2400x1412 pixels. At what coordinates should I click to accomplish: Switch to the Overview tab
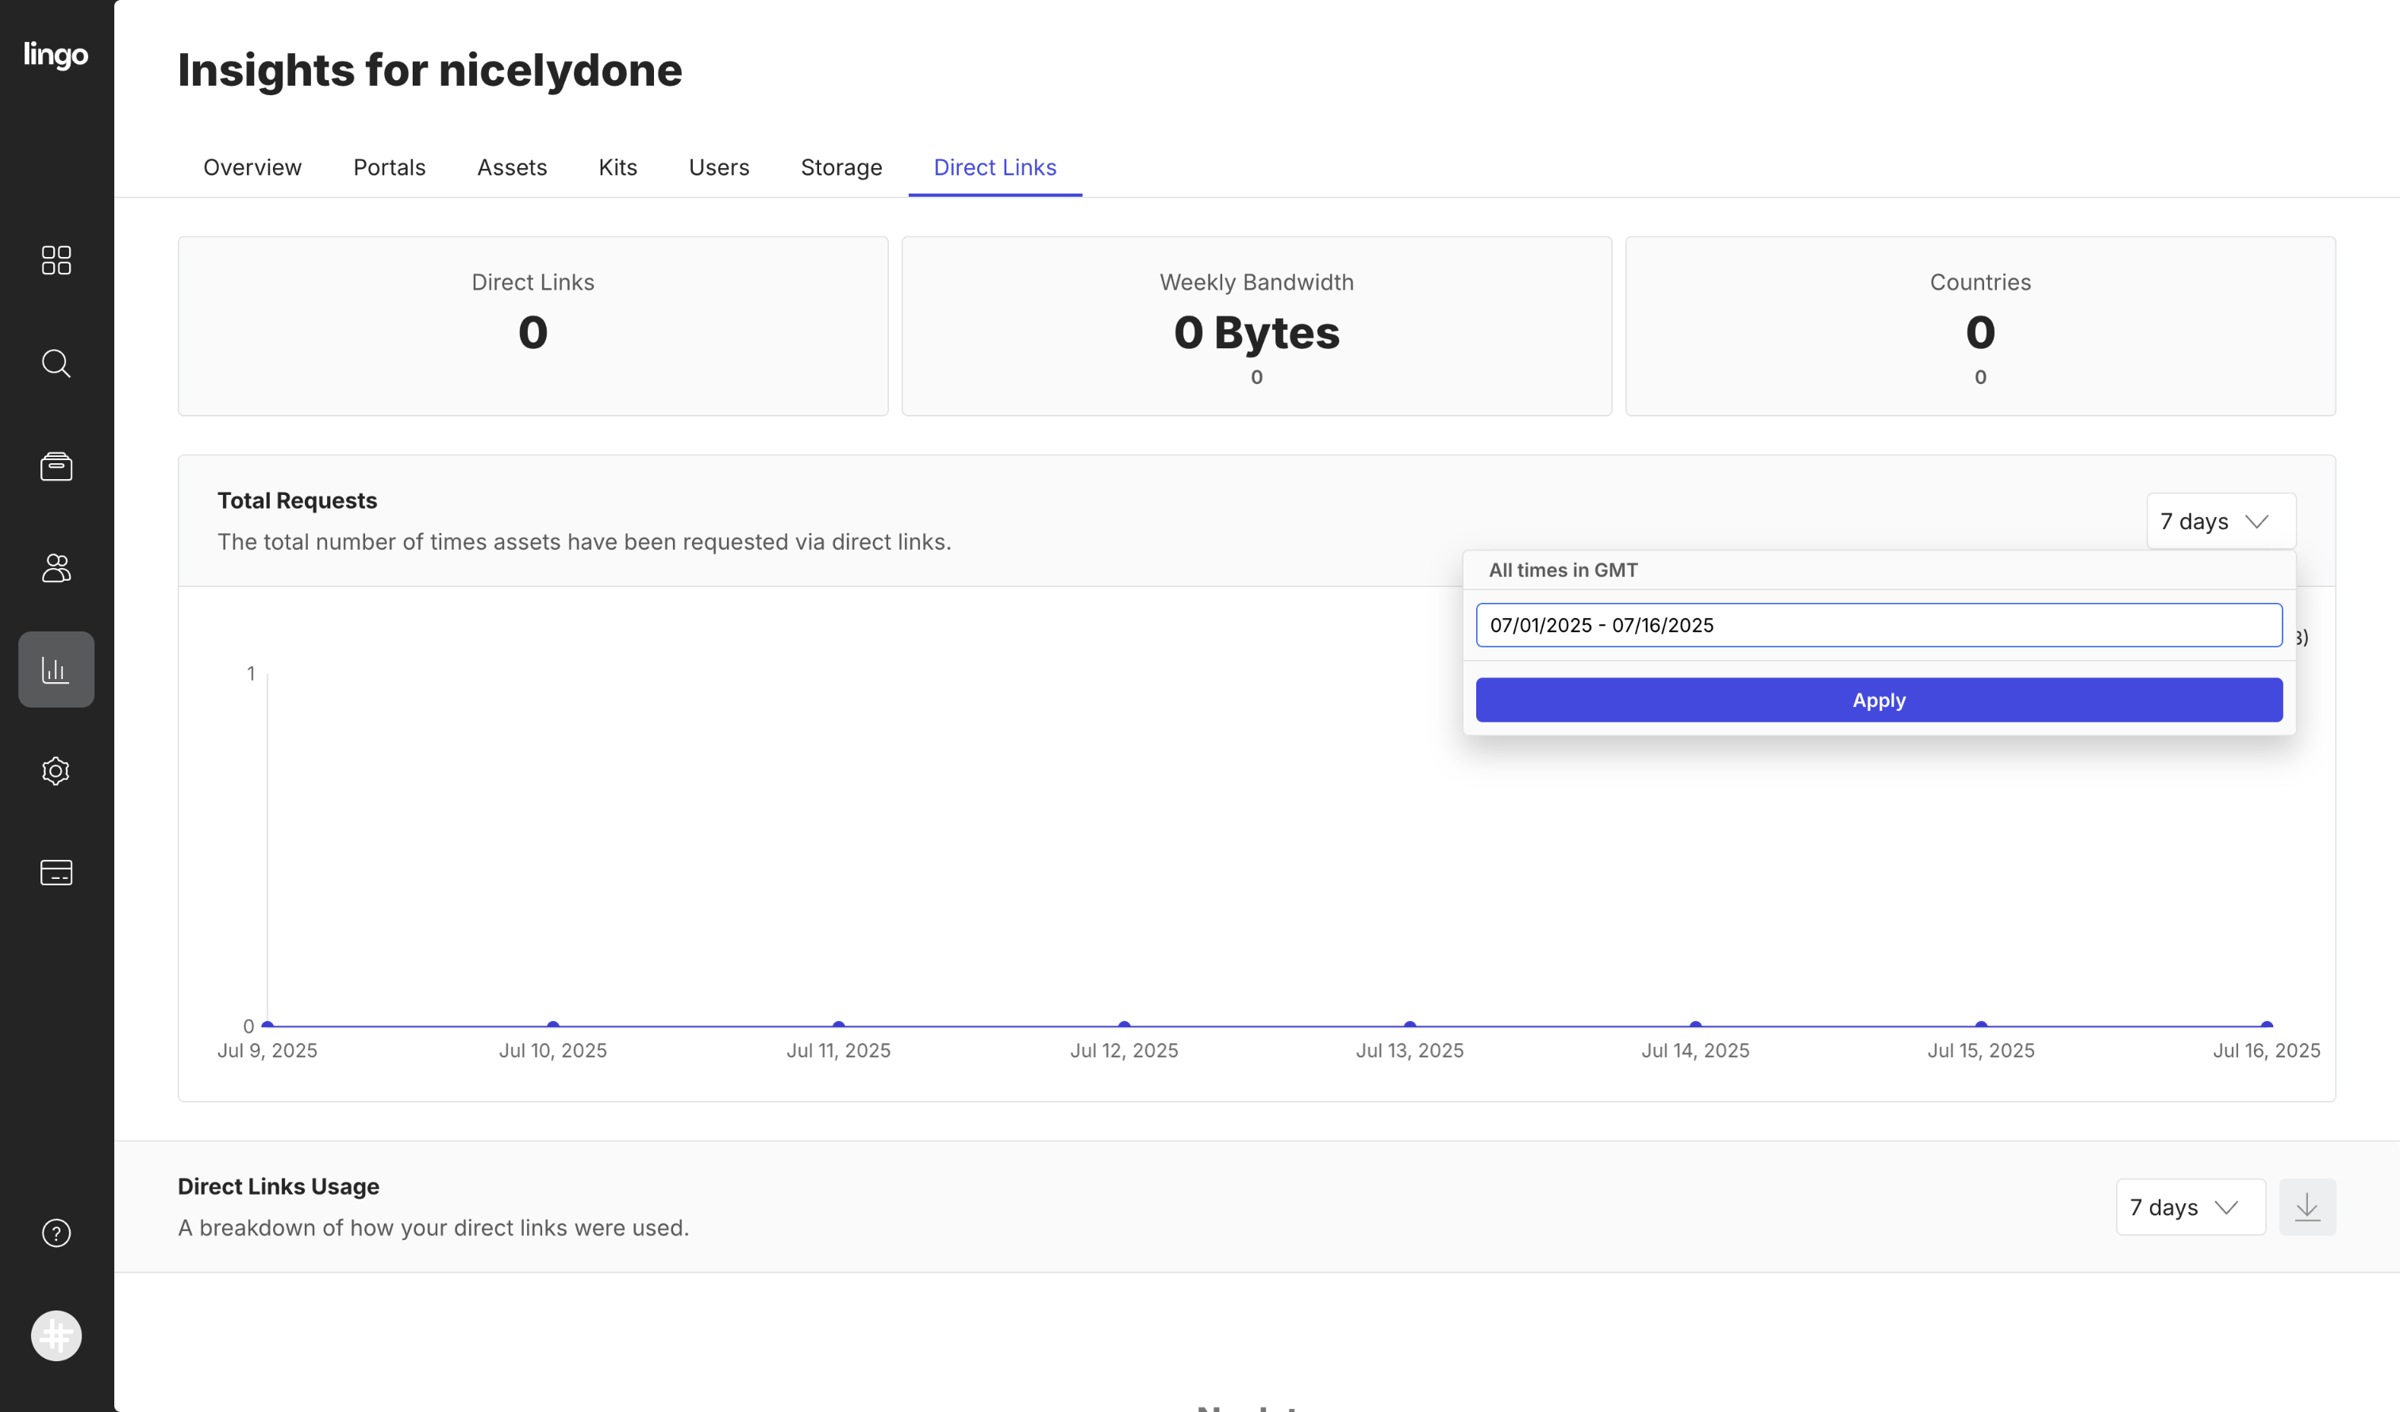pyautogui.click(x=252, y=167)
